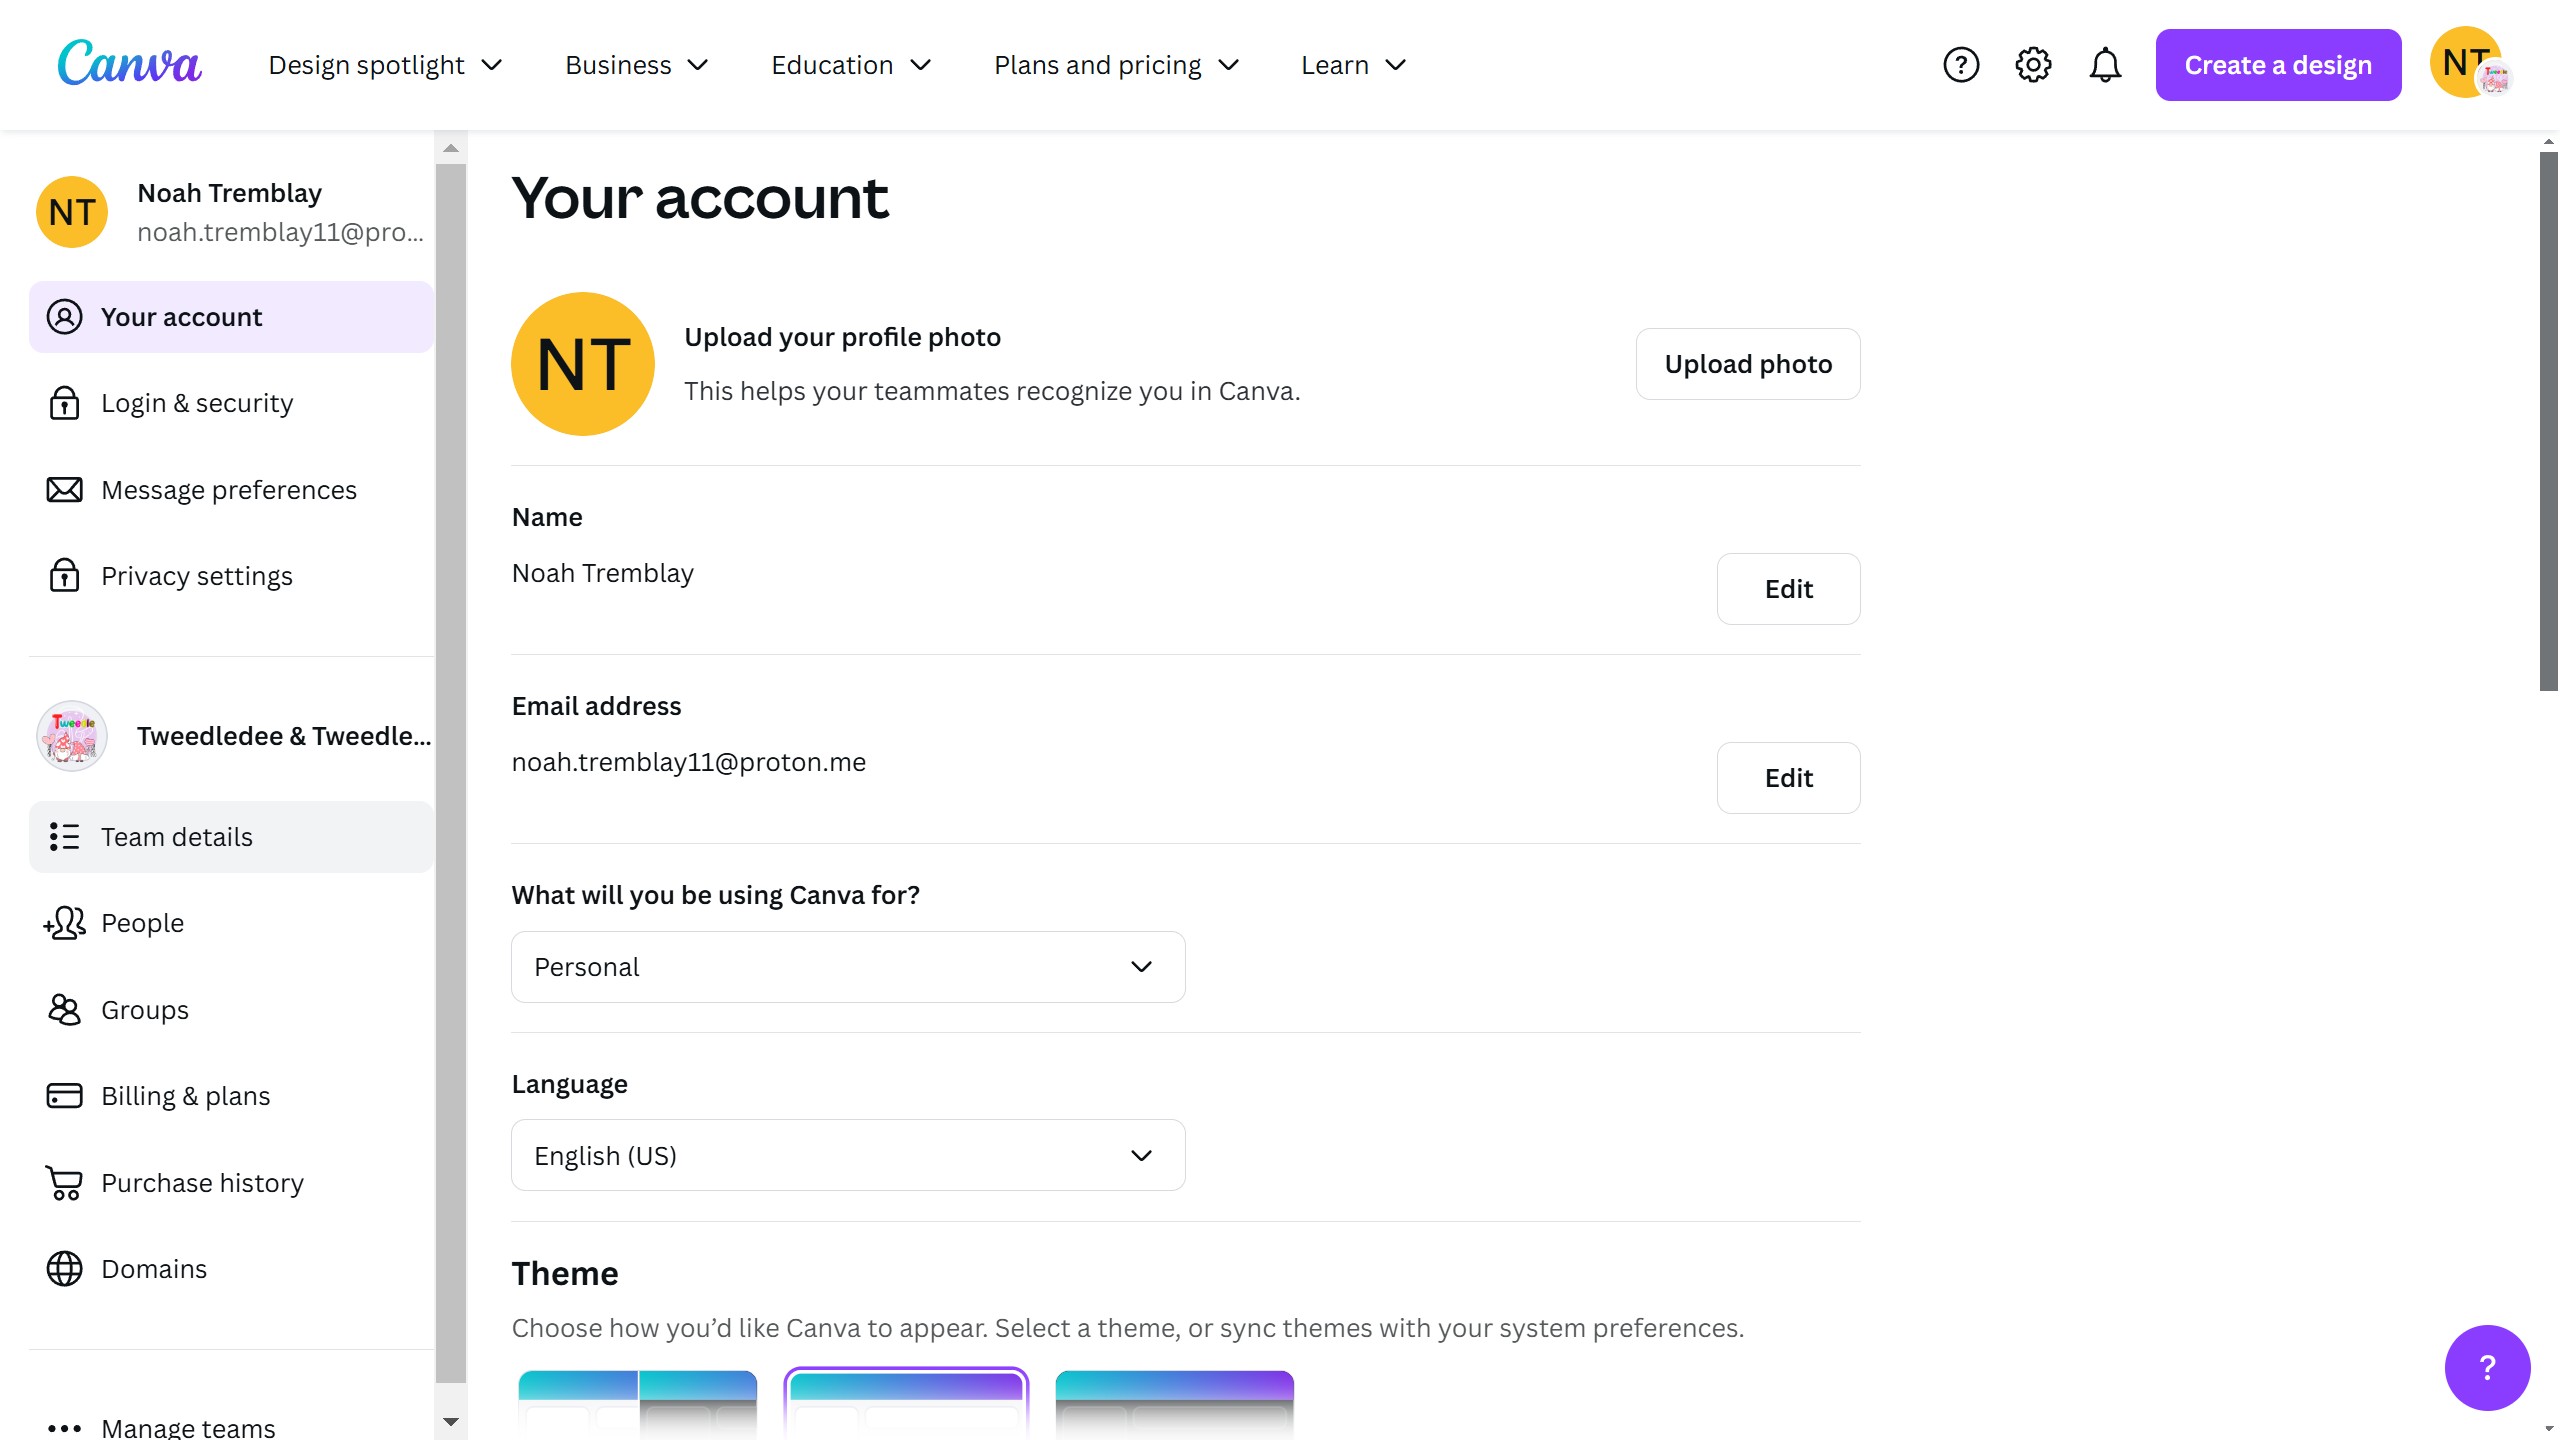Click the Purchase history cart icon
Screen dimensions: 2560x1440
64,1183
